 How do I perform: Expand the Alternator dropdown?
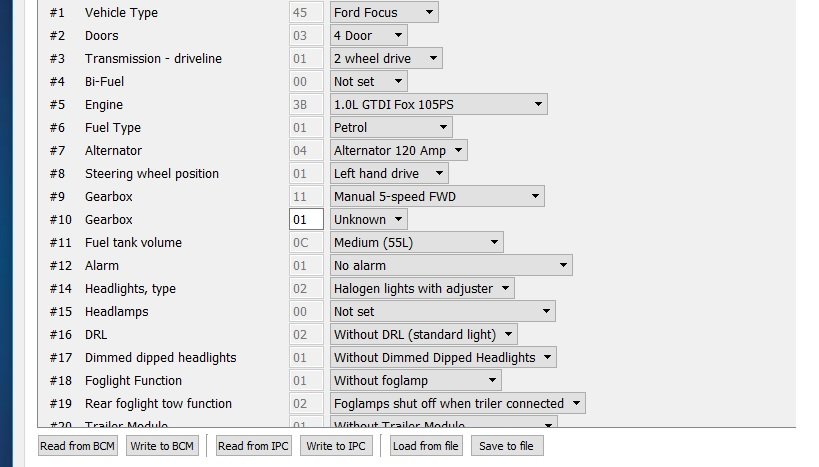click(399, 151)
